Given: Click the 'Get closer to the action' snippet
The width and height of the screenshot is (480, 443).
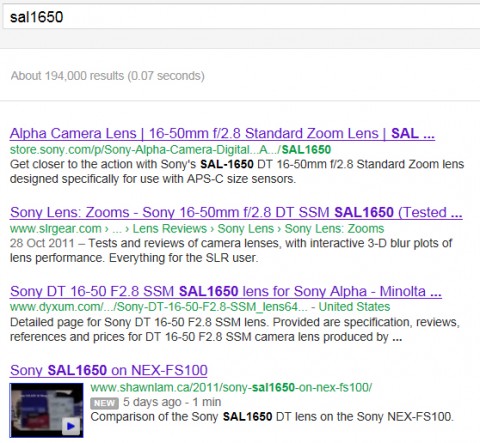Looking at the screenshot, I should [x=237, y=172].
